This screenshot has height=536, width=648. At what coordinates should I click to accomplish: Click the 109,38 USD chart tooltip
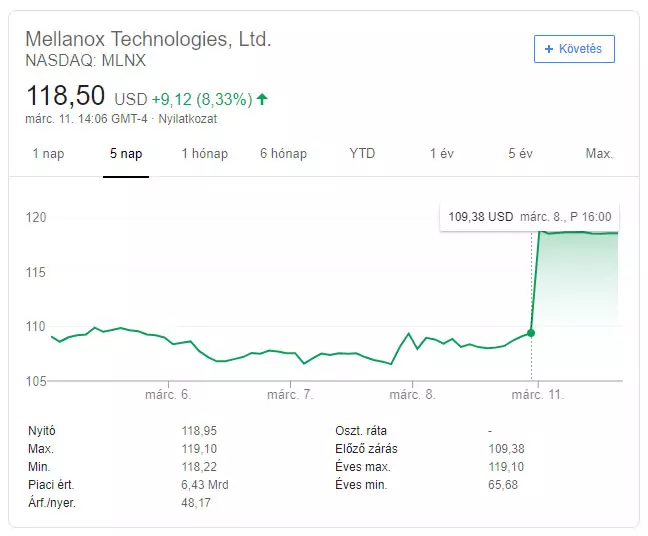click(530, 217)
